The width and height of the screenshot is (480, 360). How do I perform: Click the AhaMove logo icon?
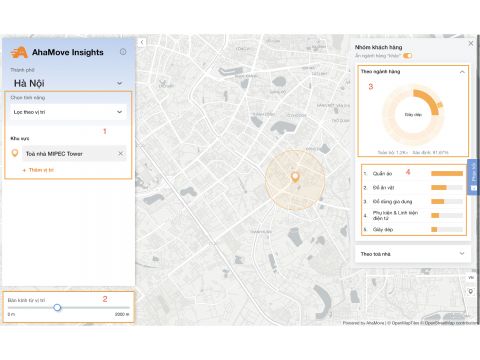click(x=19, y=52)
